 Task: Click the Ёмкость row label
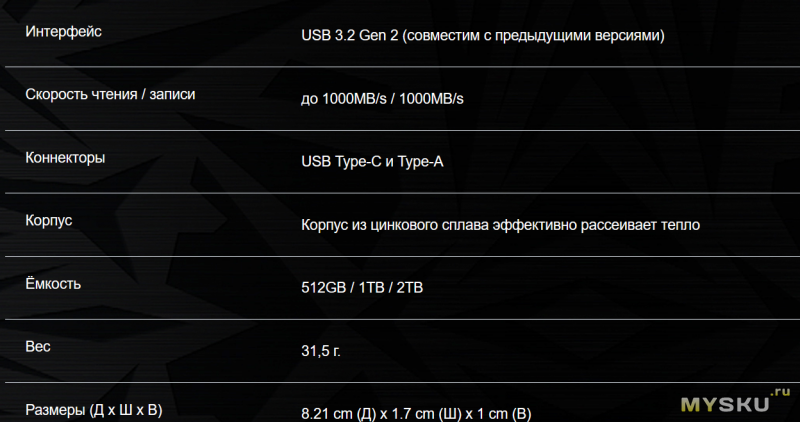click(53, 283)
